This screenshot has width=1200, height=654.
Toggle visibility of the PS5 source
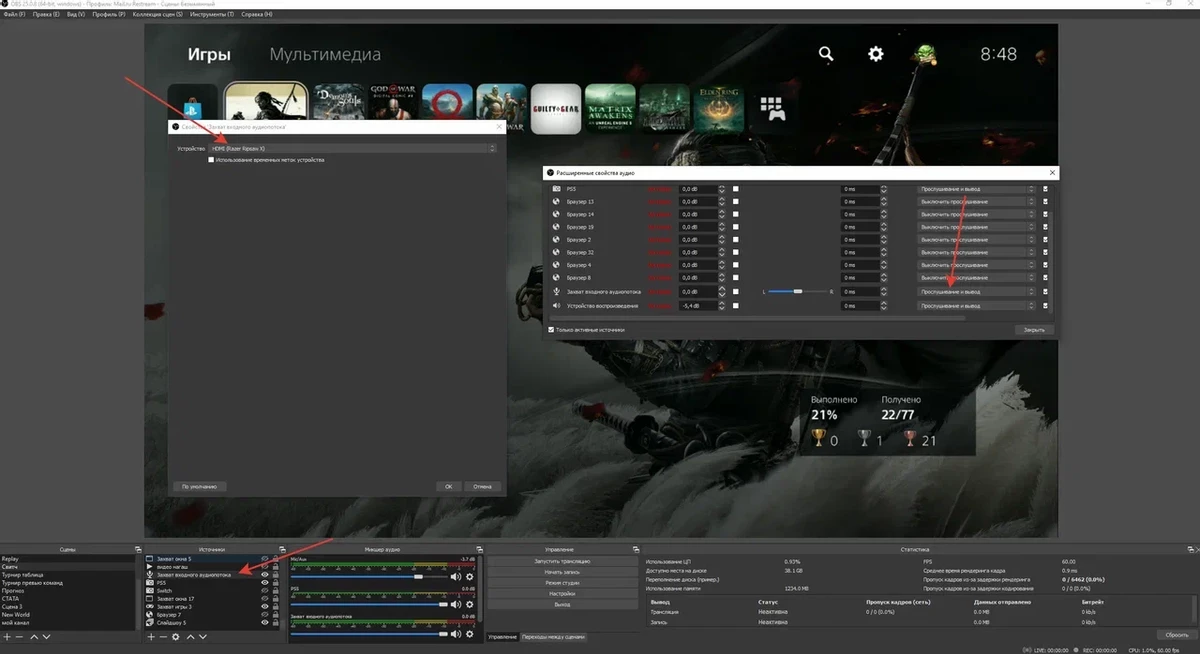(x=264, y=583)
